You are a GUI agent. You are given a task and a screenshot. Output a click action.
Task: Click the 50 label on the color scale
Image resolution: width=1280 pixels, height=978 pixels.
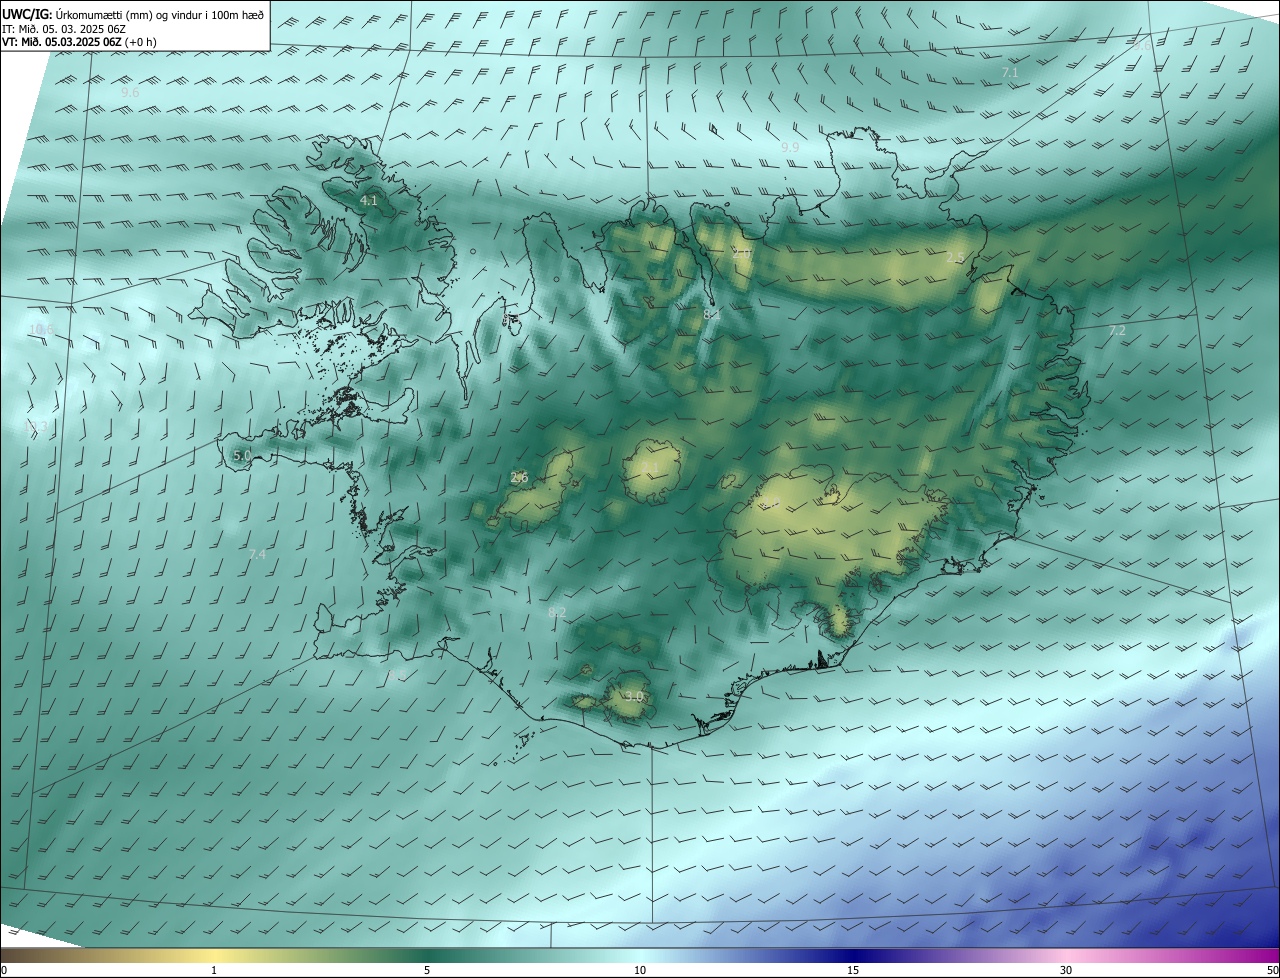pyautogui.click(x=1272, y=970)
